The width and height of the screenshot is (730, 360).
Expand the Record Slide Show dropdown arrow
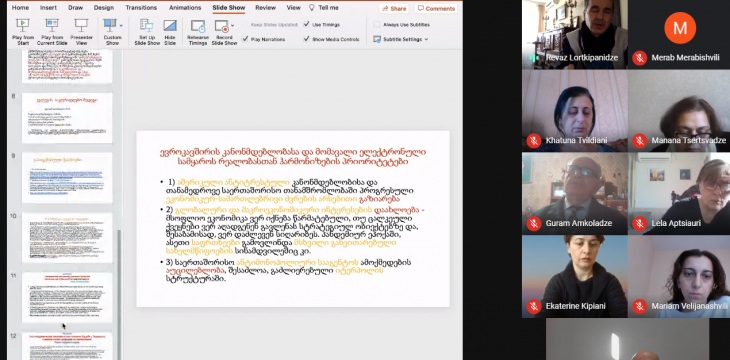pos(232,26)
